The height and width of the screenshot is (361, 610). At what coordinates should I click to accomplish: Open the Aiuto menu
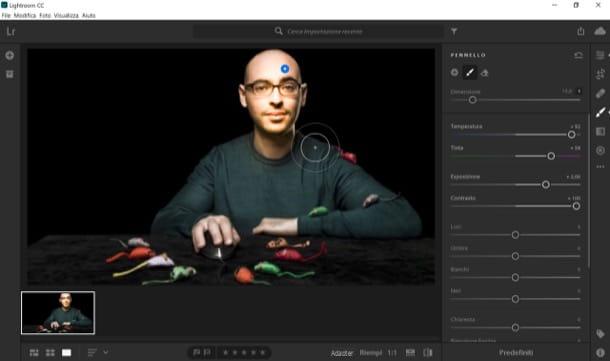[89, 15]
